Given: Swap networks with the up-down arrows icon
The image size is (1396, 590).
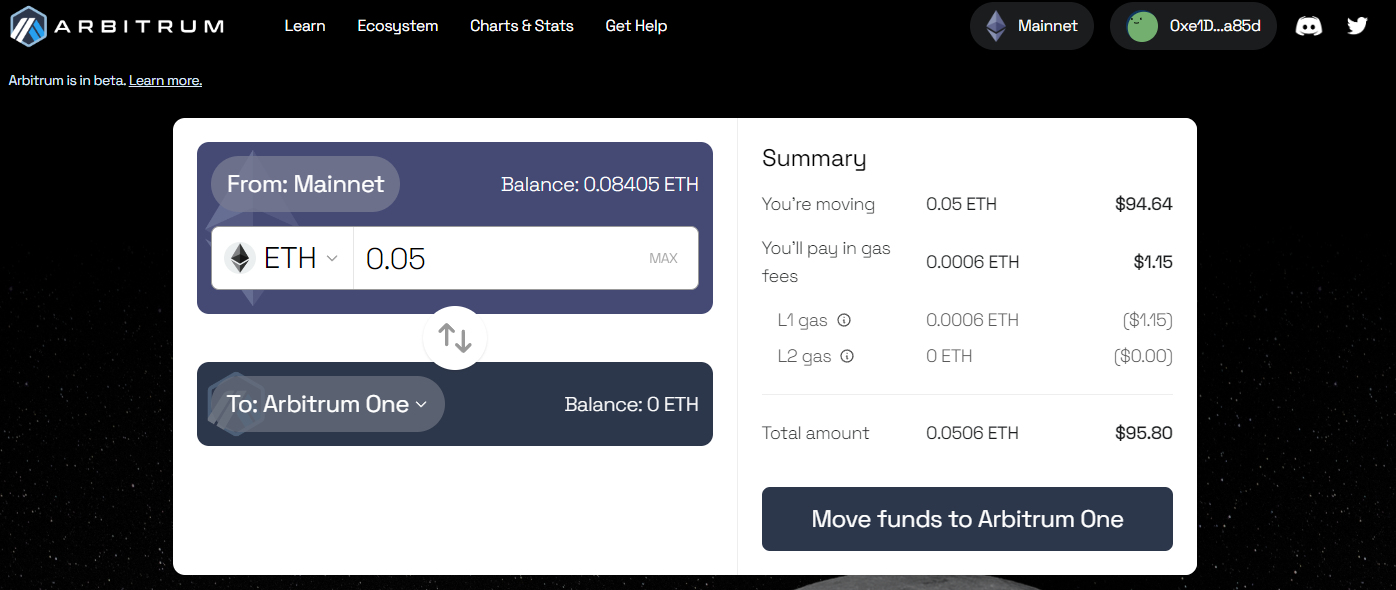Looking at the screenshot, I should coord(455,338).
